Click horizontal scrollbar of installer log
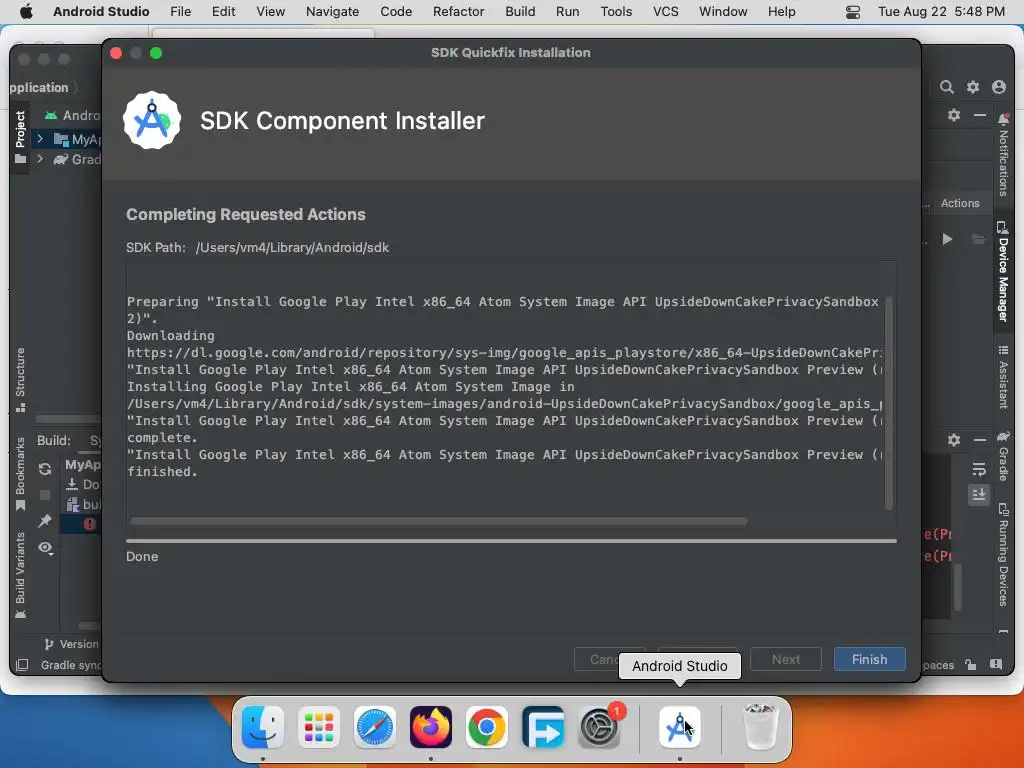Viewport: 1024px width, 768px height. pyautogui.click(x=438, y=521)
